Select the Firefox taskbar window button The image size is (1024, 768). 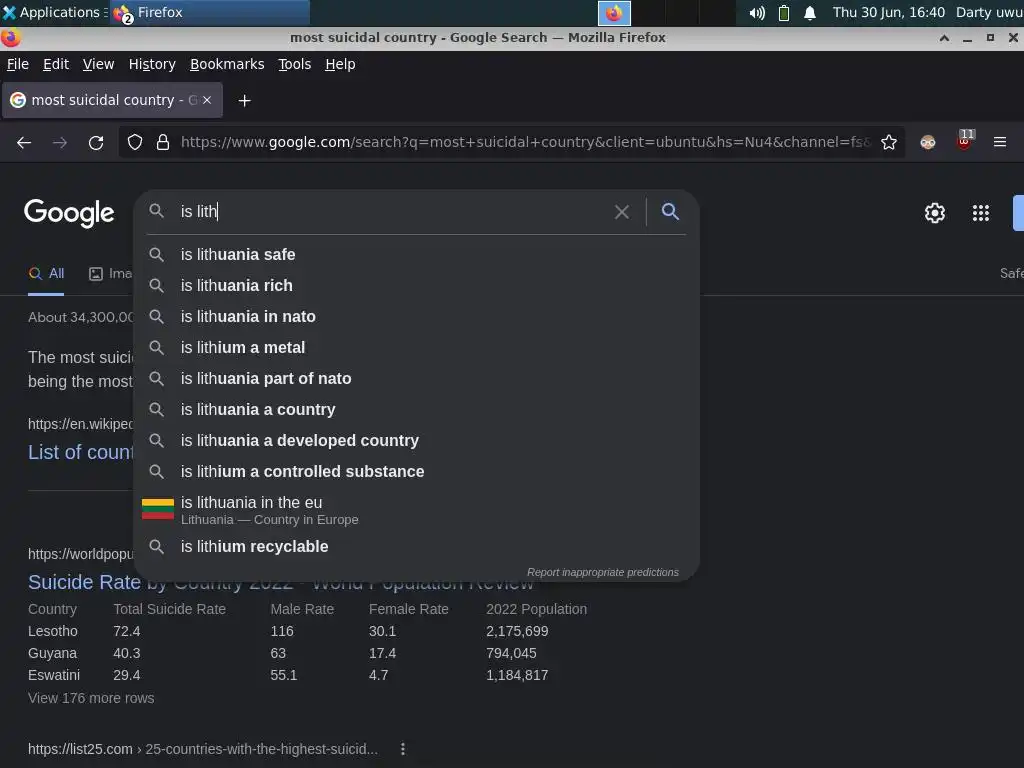point(210,12)
